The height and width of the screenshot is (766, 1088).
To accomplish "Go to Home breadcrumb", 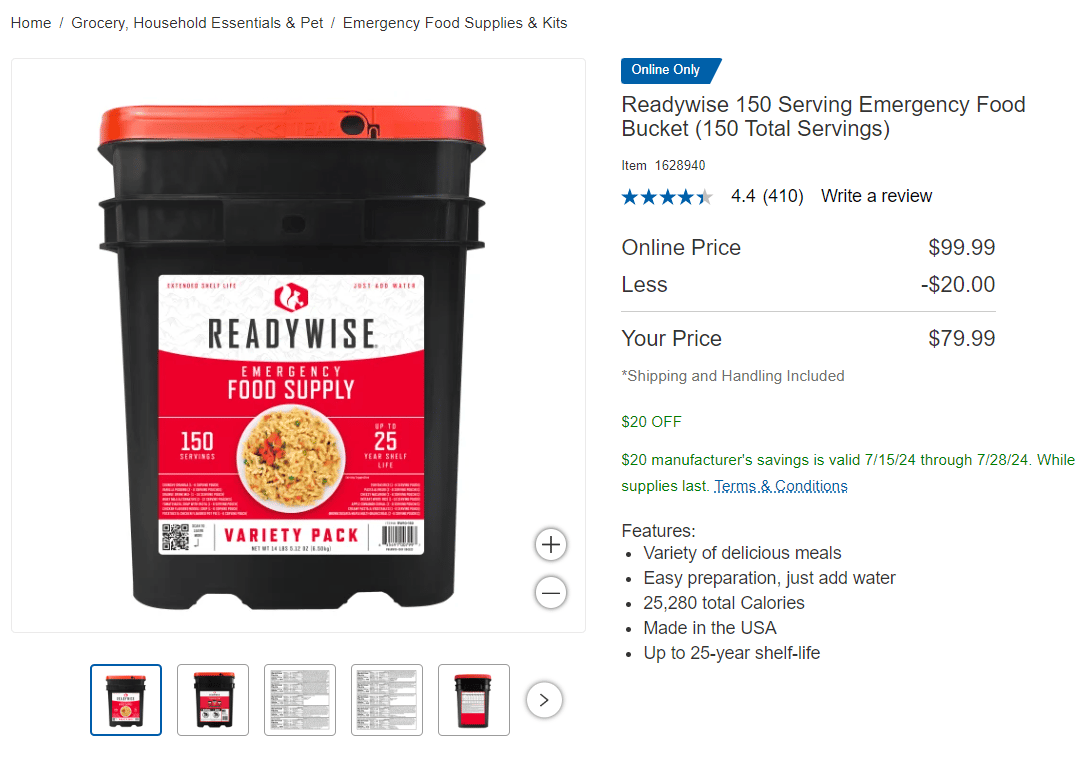I will click(31, 23).
